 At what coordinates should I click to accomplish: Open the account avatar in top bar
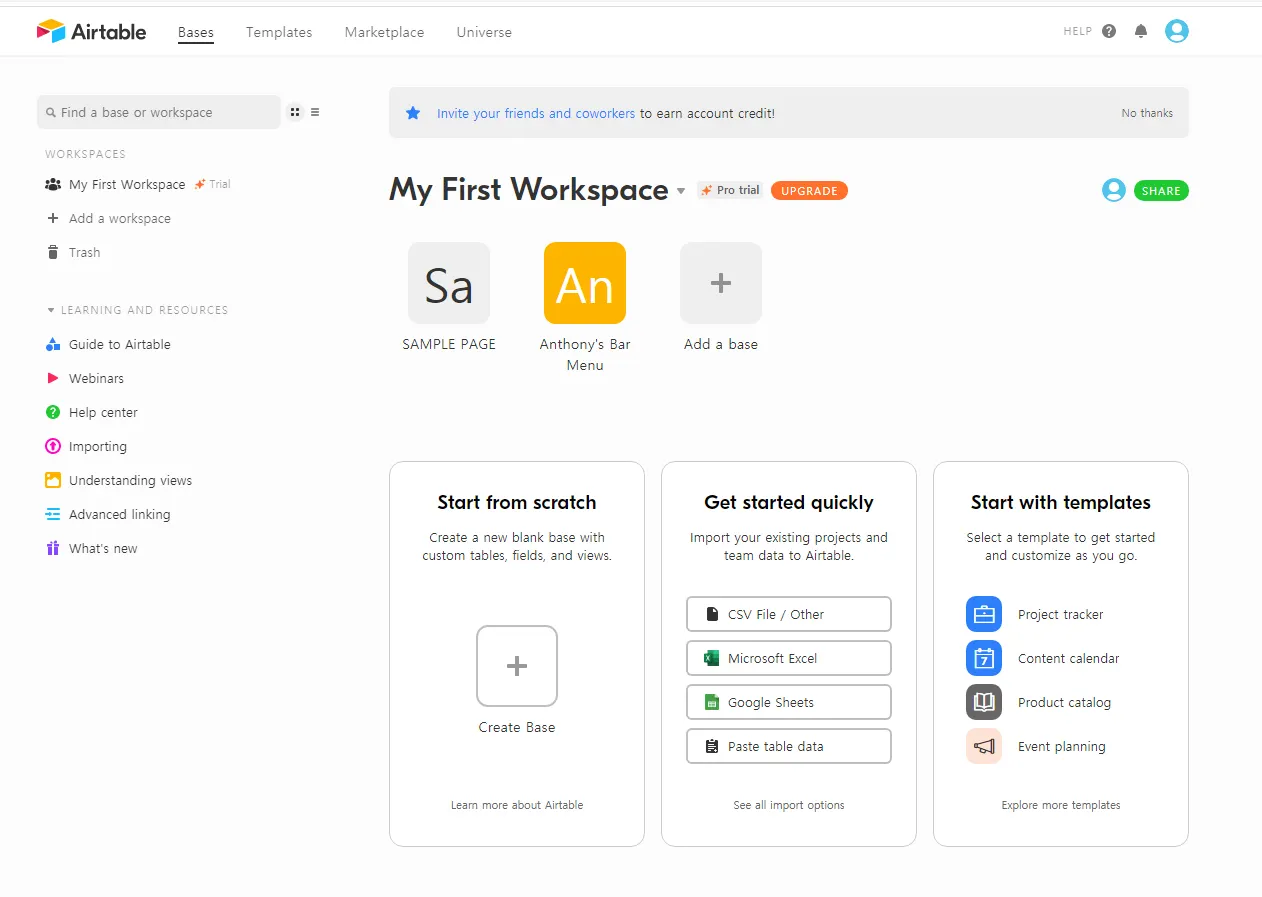[1177, 31]
